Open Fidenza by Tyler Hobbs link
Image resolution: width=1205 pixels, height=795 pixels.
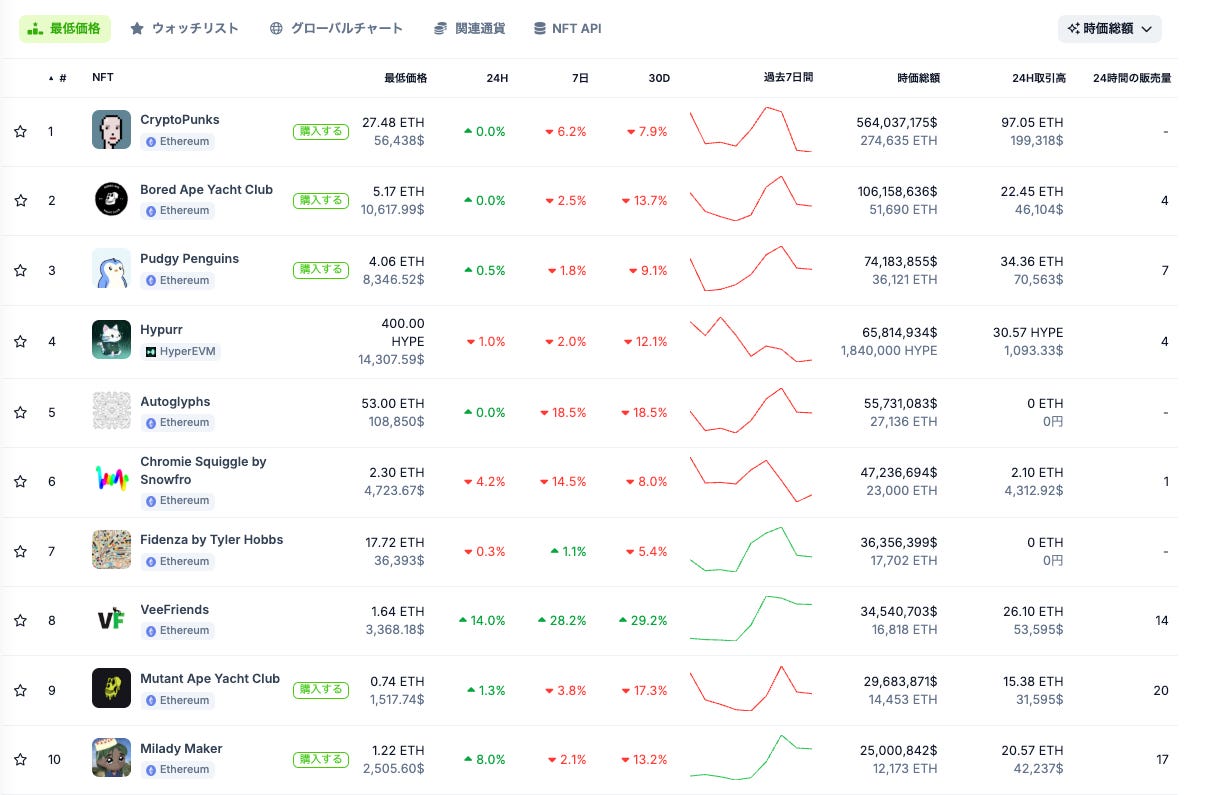tap(212, 540)
